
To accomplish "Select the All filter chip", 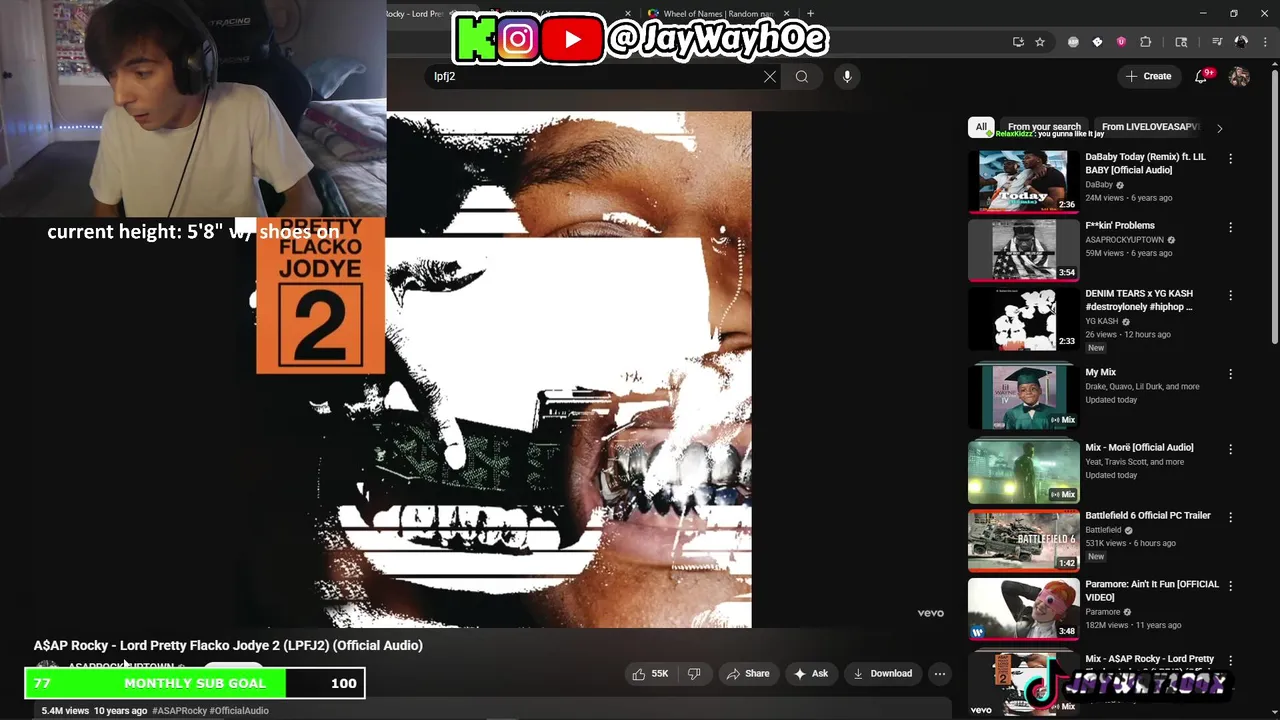I will (981, 127).
